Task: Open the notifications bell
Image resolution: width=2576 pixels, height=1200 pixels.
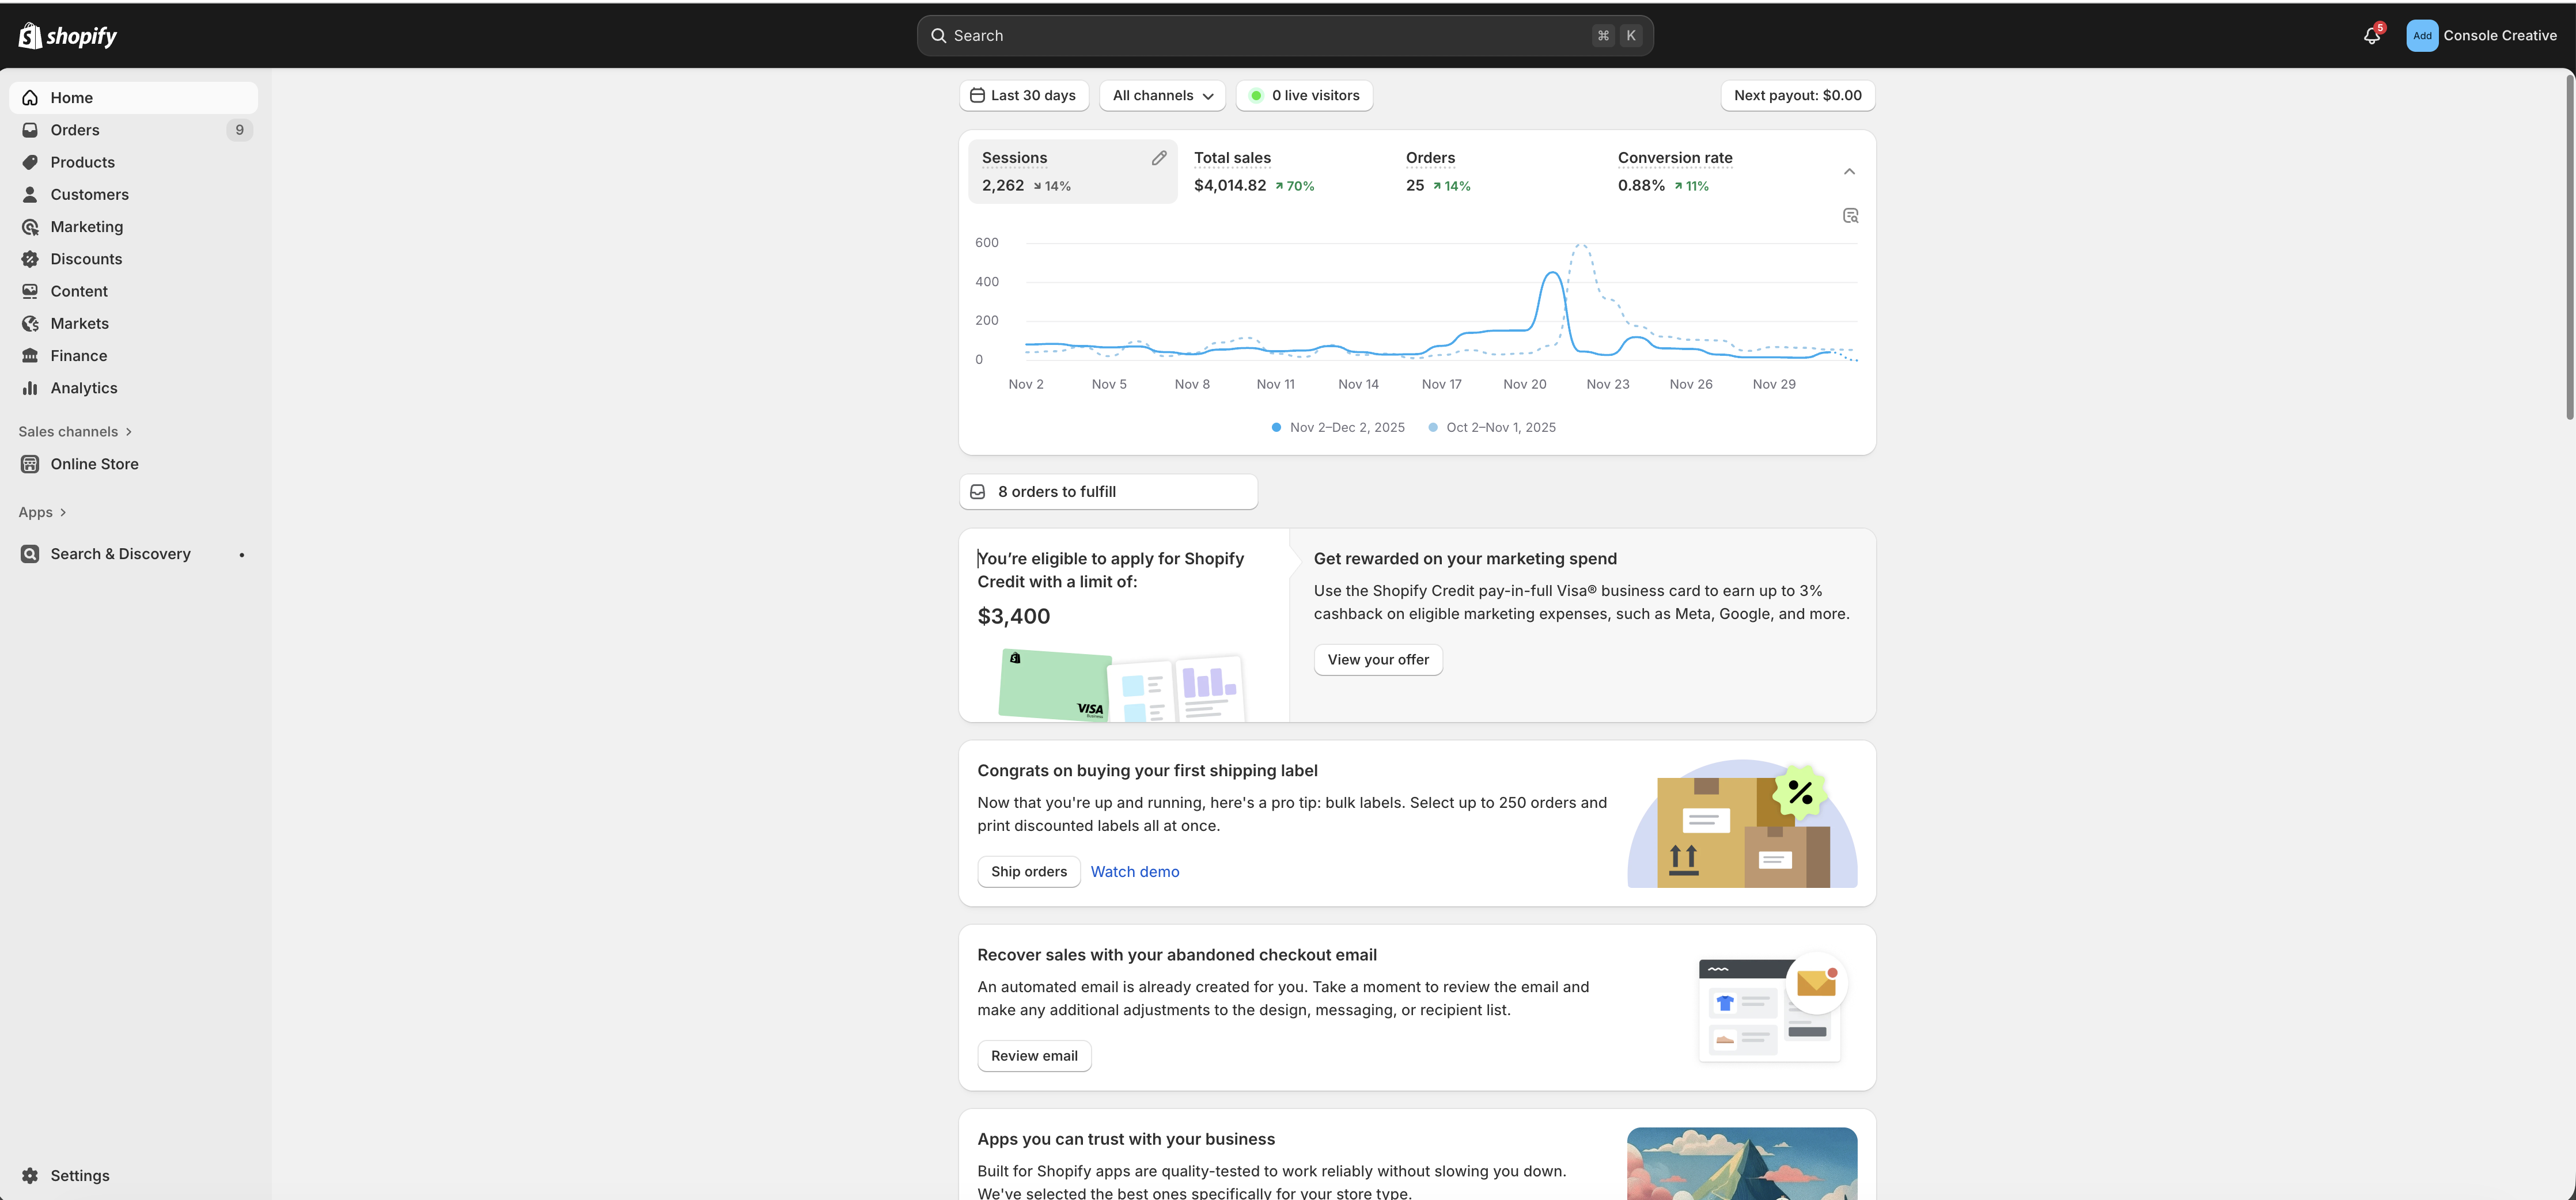Action: (x=2371, y=35)
